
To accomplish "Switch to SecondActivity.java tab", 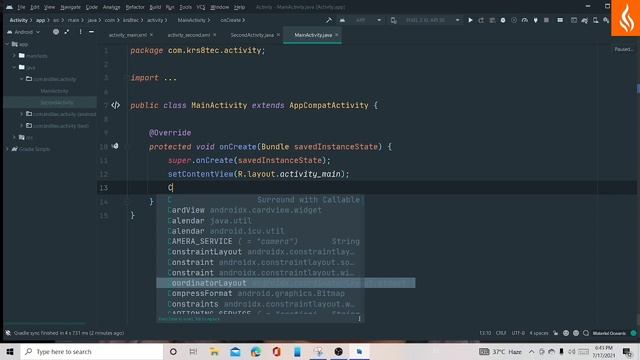I will tap(252, 35).
